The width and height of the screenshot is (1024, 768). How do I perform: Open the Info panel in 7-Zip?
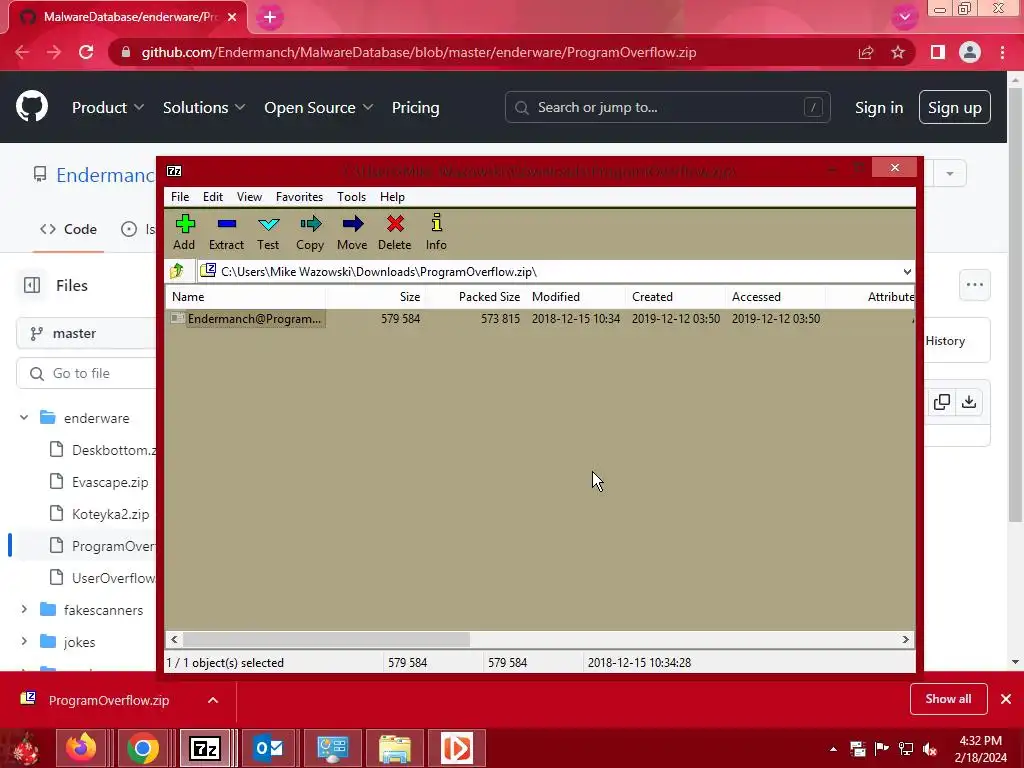(436, 232)
